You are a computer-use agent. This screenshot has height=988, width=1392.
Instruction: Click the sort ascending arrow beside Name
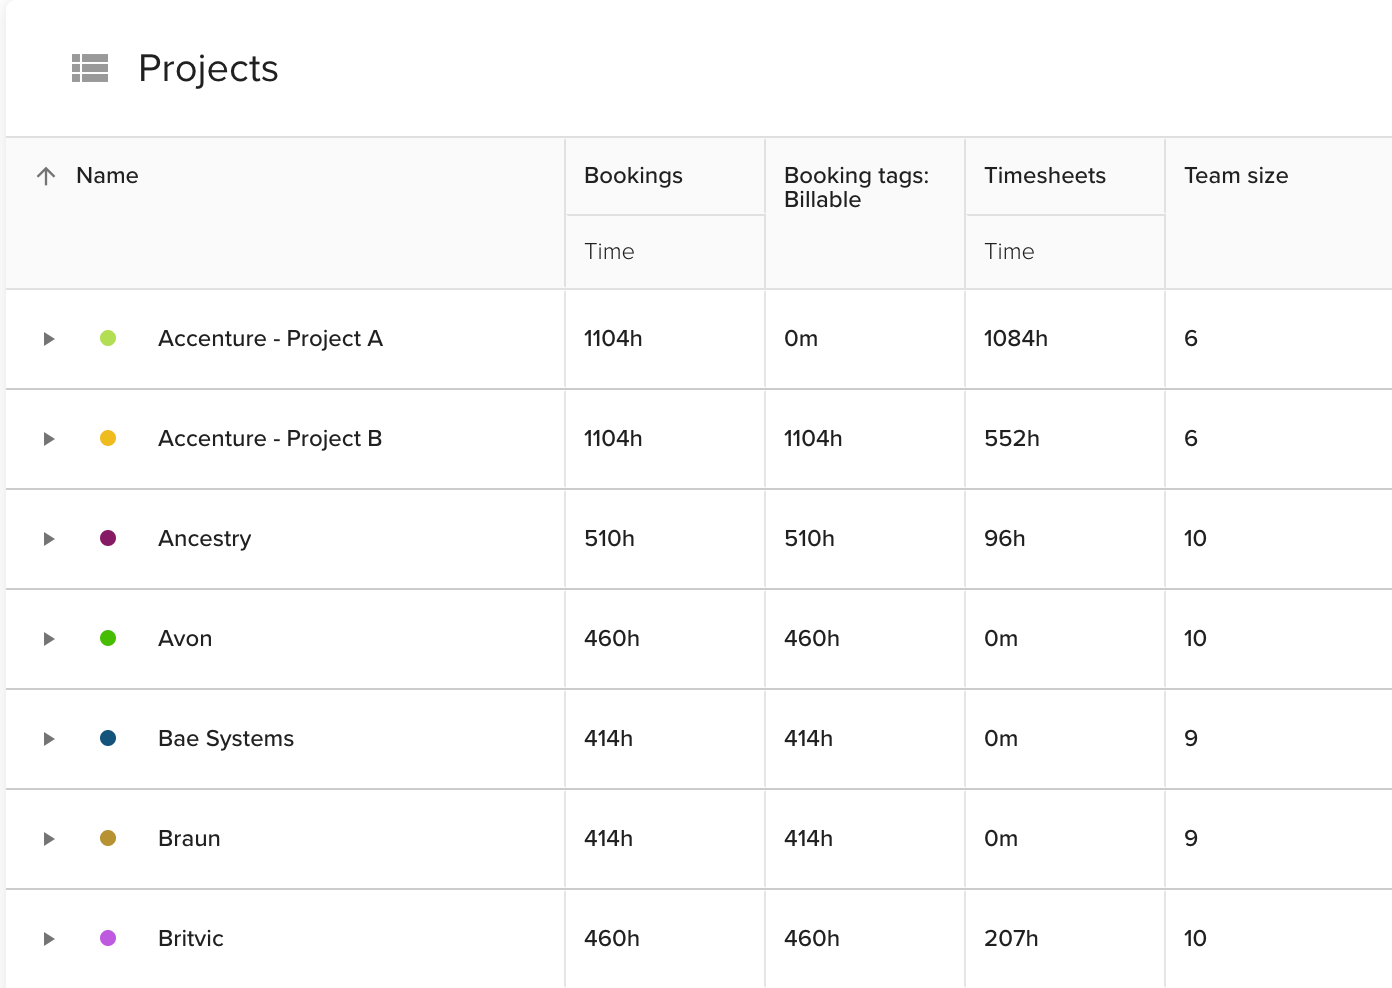(x=46, y=176)
